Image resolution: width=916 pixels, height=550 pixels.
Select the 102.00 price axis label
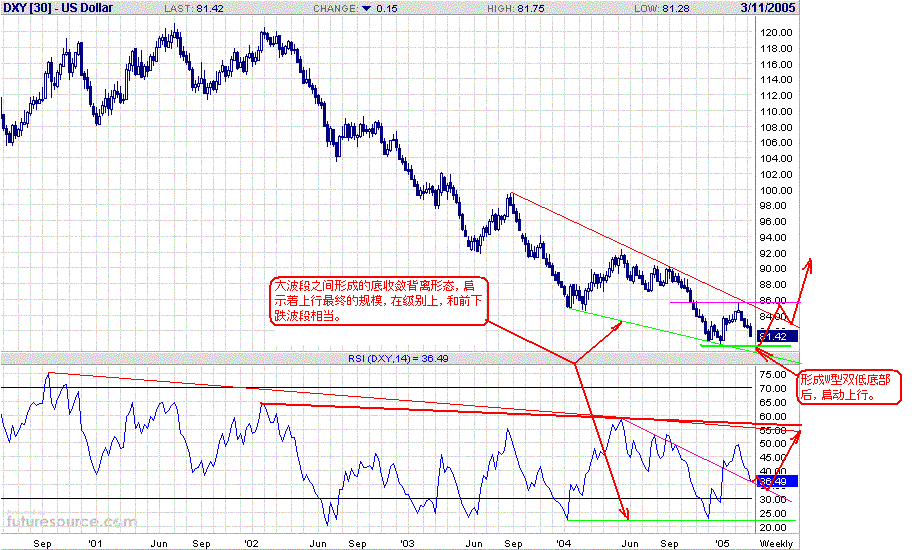point(776,174)
